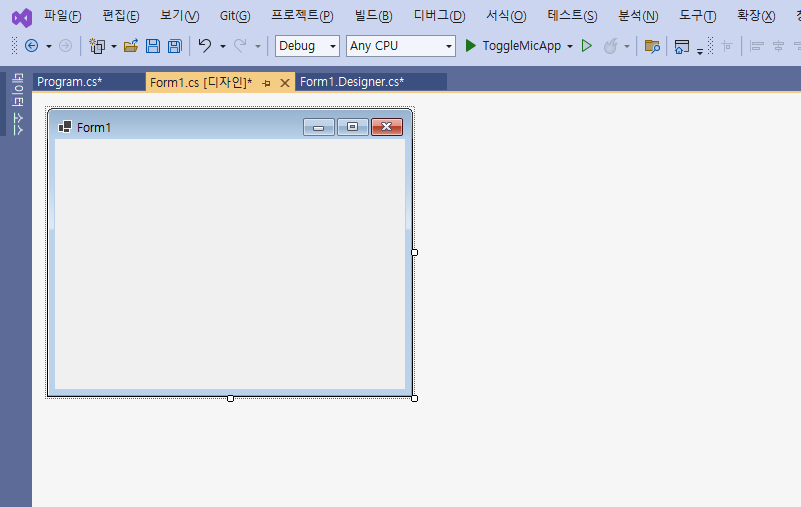Open the 데이터 소스 side panel tab

tap(18, 104)
